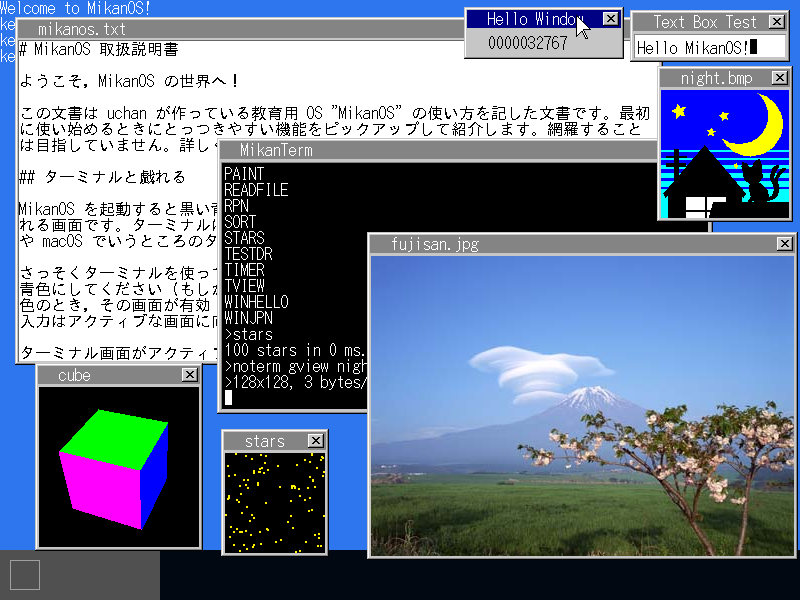This screenshot has width=800, height=600.
Task: Select the PAINT command in MikanTerm
Action: tap(245, 173)
